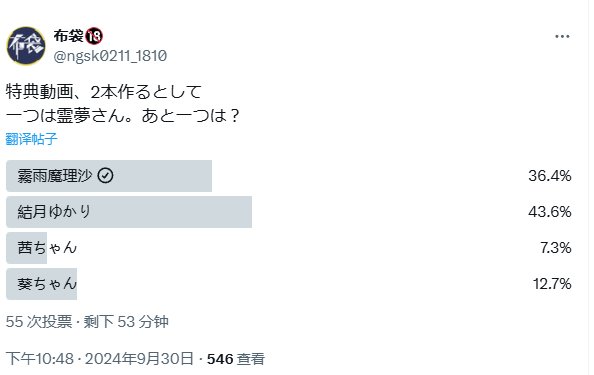Click the 546 查看 view count

236,359
